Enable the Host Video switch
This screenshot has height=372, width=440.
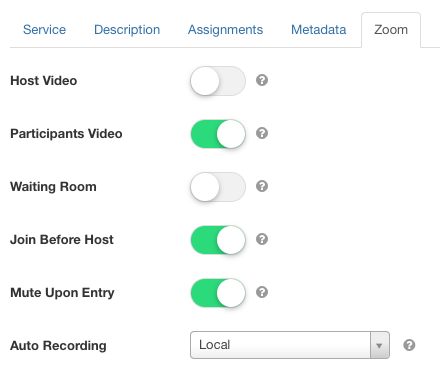[x=218, y=81]
